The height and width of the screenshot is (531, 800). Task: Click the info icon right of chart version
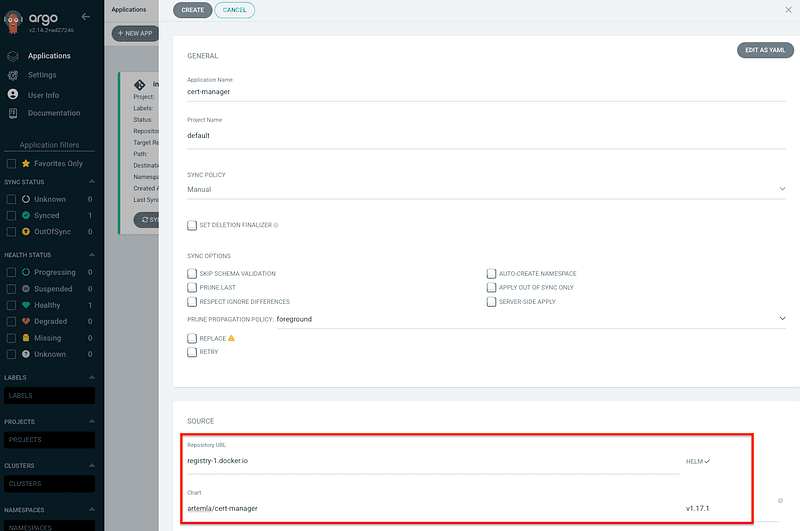[x=780, y=500]
